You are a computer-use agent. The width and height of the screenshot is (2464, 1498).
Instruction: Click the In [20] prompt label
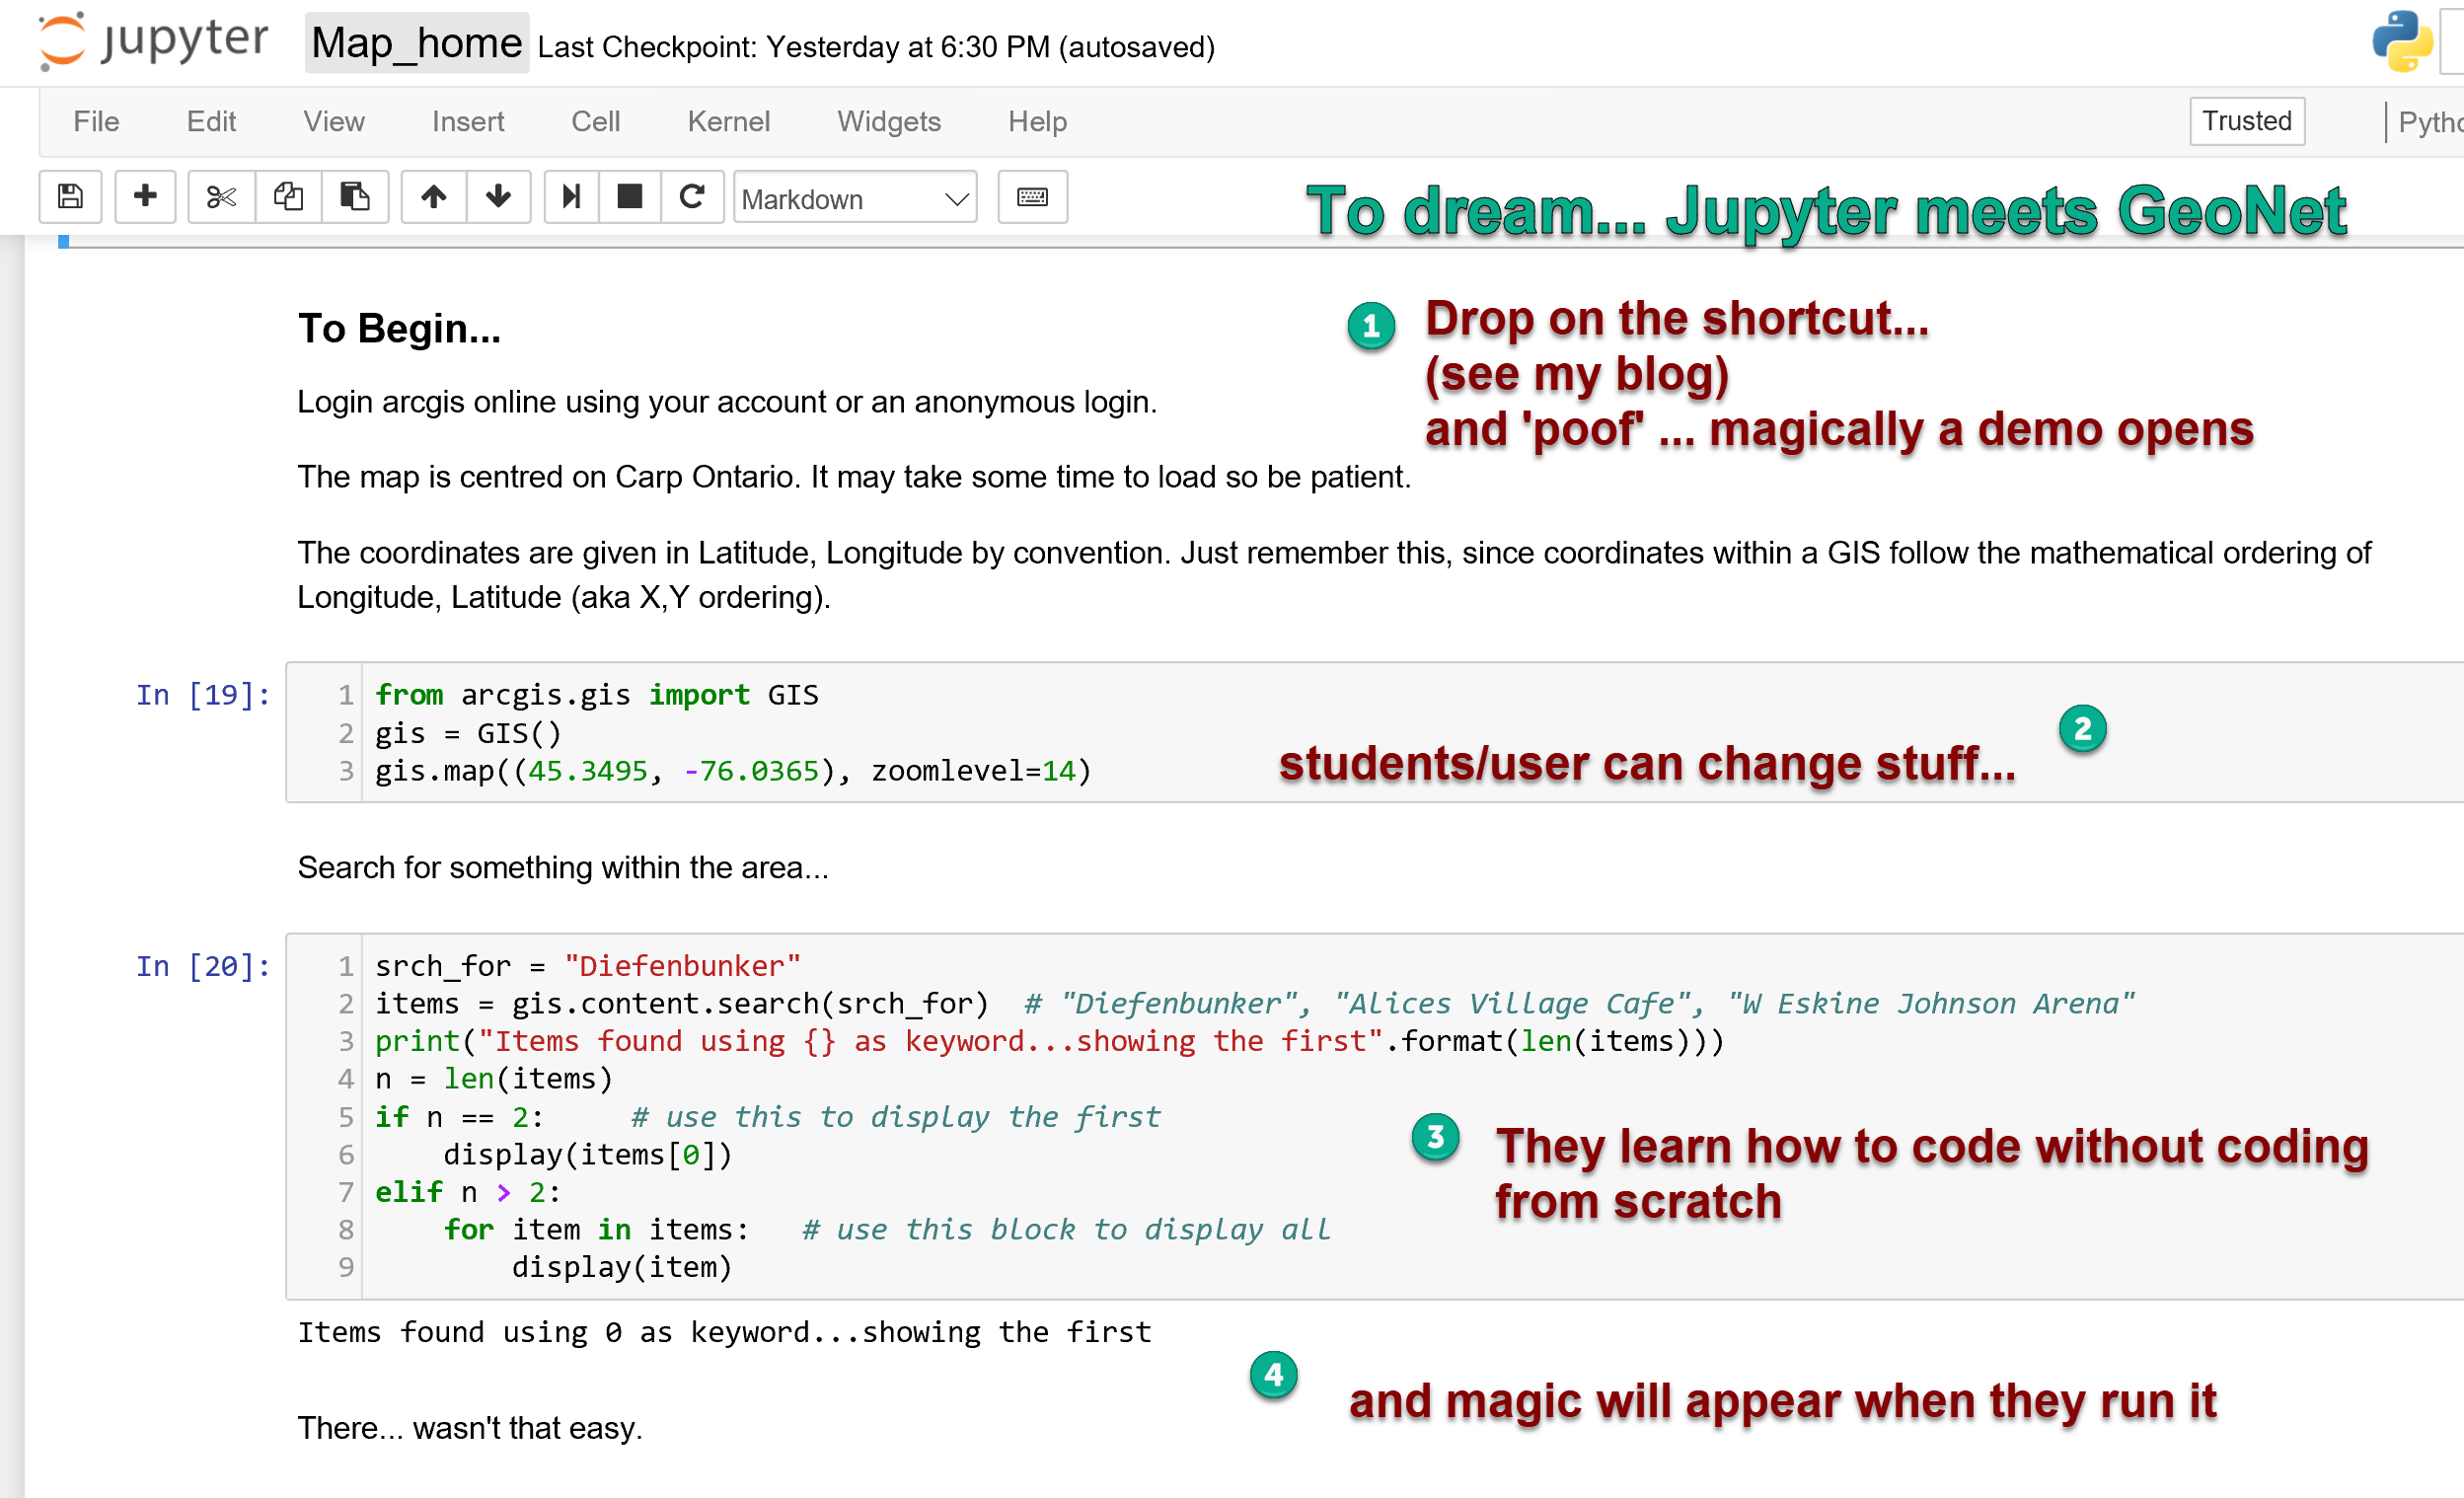203,966
